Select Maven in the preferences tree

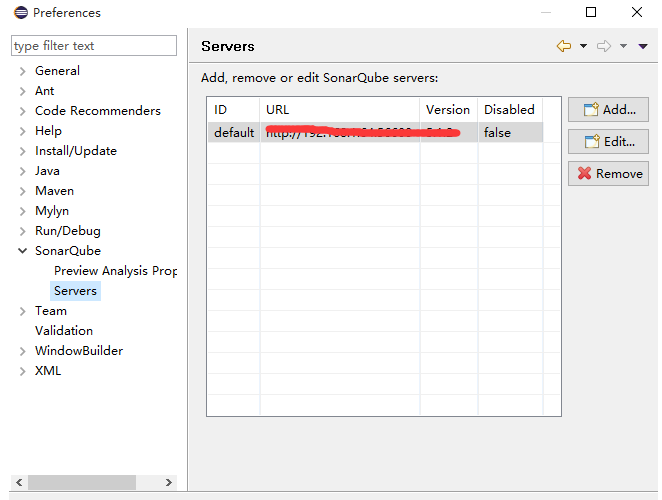coord(54,191)
